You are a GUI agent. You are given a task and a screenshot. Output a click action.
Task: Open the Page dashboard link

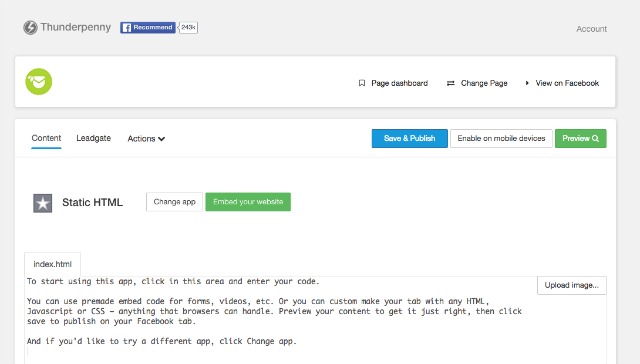point(399,83)
